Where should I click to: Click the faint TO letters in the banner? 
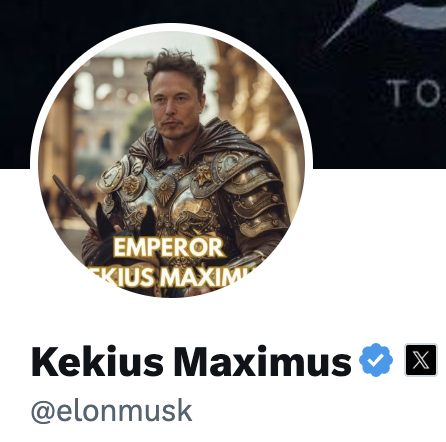(x=417, y=94)
